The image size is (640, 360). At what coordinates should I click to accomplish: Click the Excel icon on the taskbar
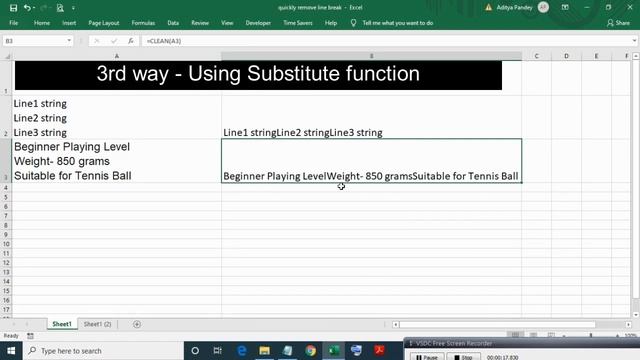(x=334, y=351)
